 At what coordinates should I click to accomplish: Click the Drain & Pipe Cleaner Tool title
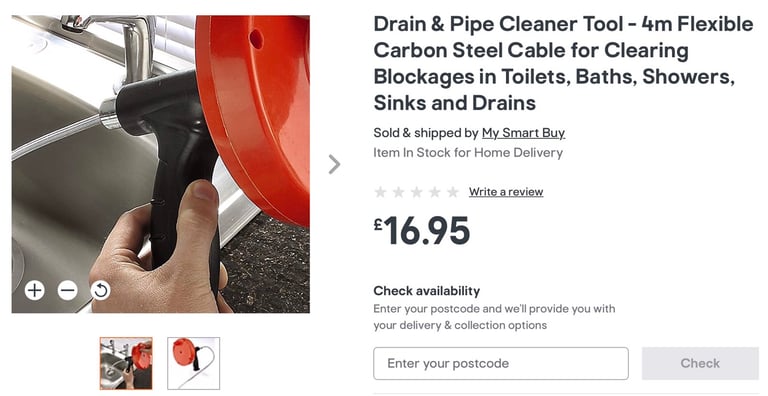point(563,63)
